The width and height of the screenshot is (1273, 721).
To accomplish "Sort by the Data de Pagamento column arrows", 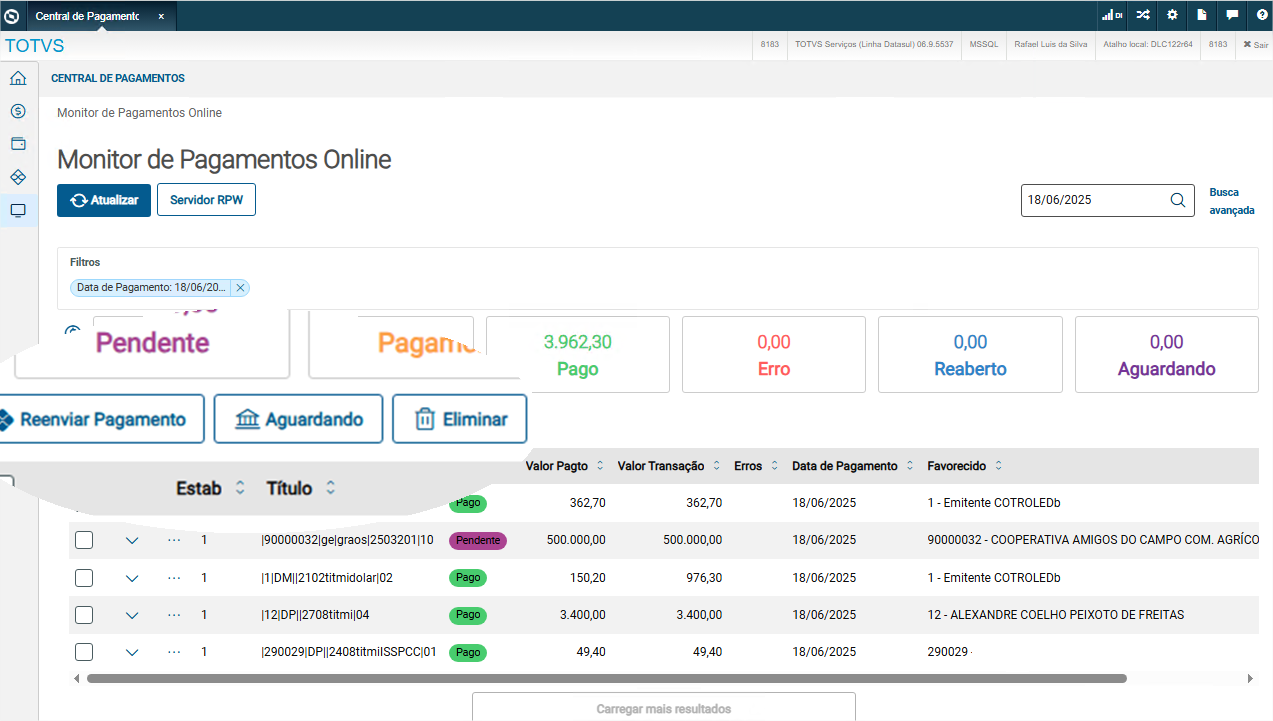I will tap(910, 466).
